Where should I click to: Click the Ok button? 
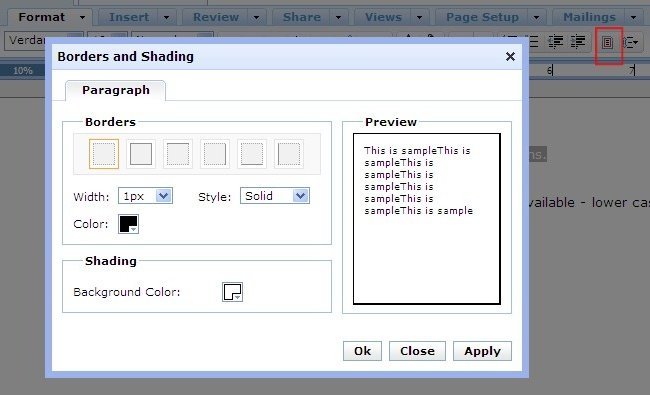pos(362,351)
